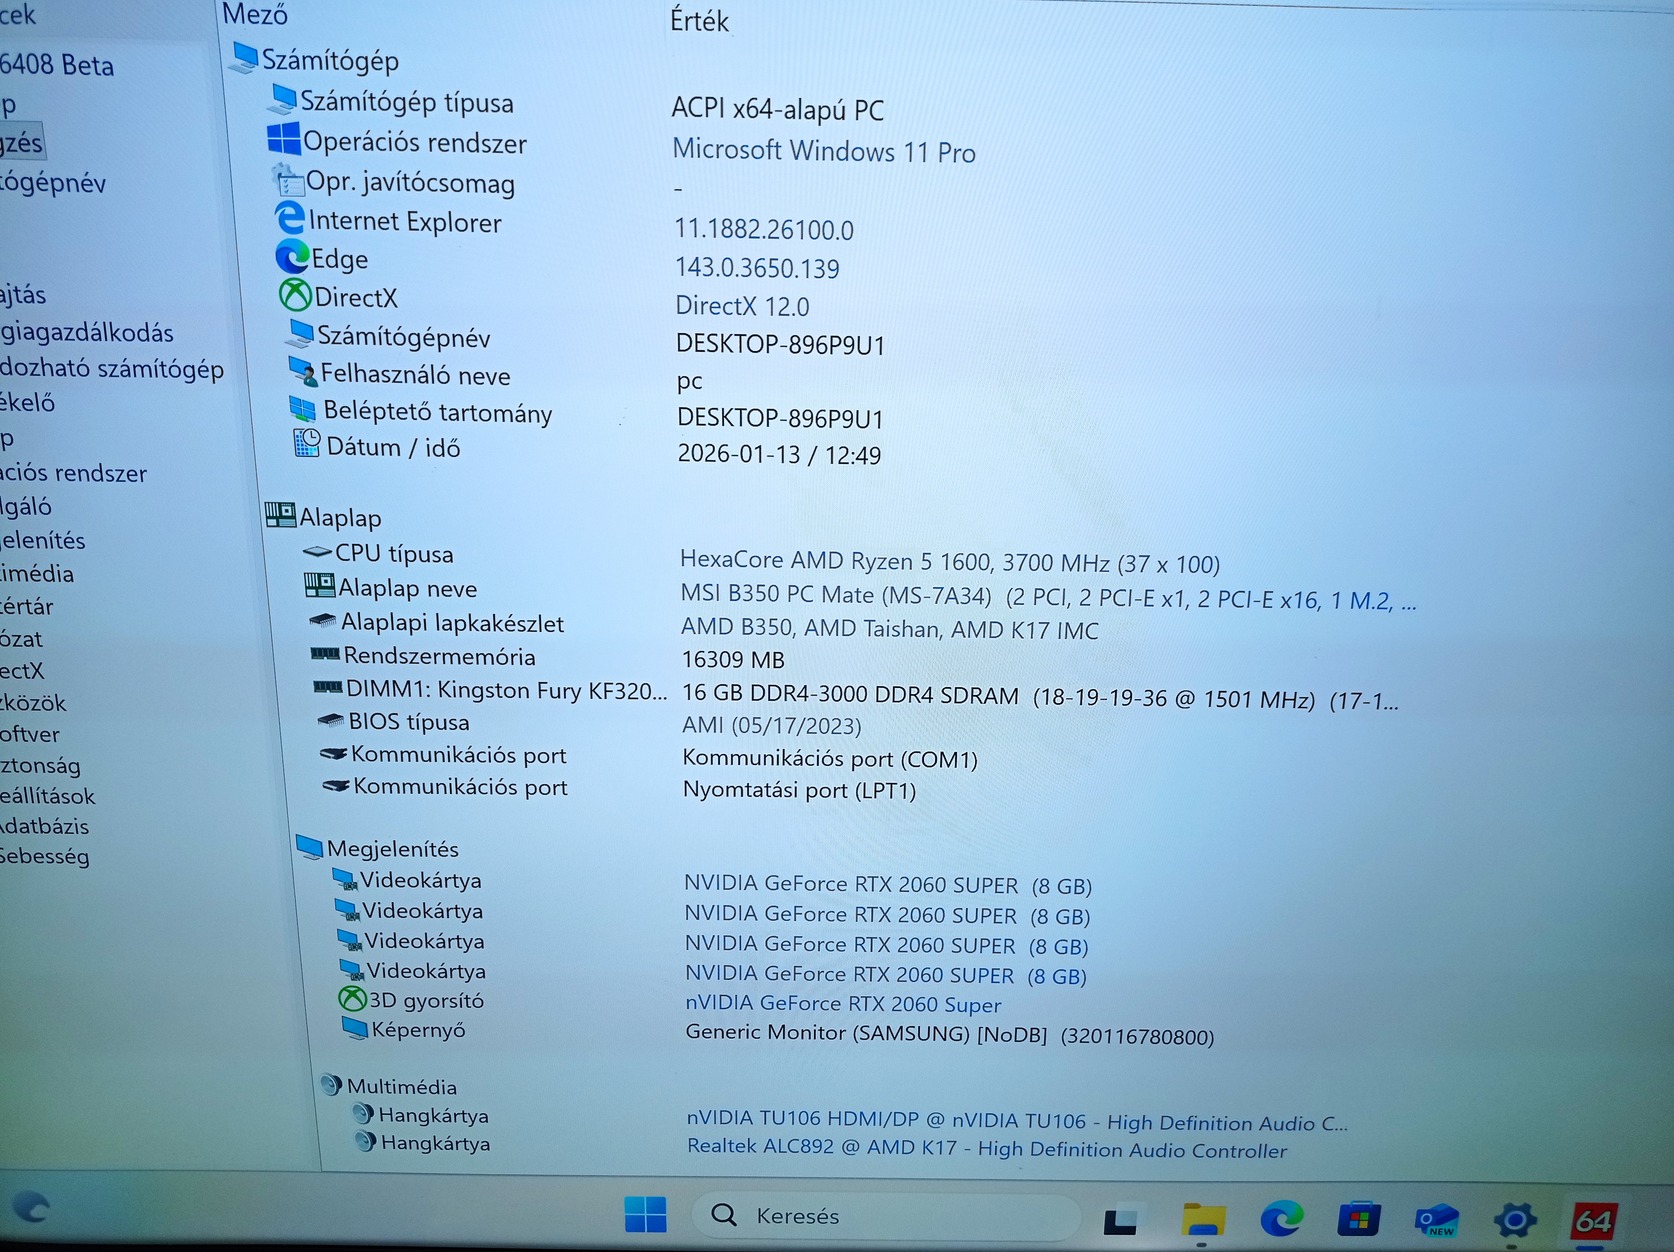1674x1252 pixels.
Task: Click the Keresés search box on the taskbar
Action: tap(886, 1216)
